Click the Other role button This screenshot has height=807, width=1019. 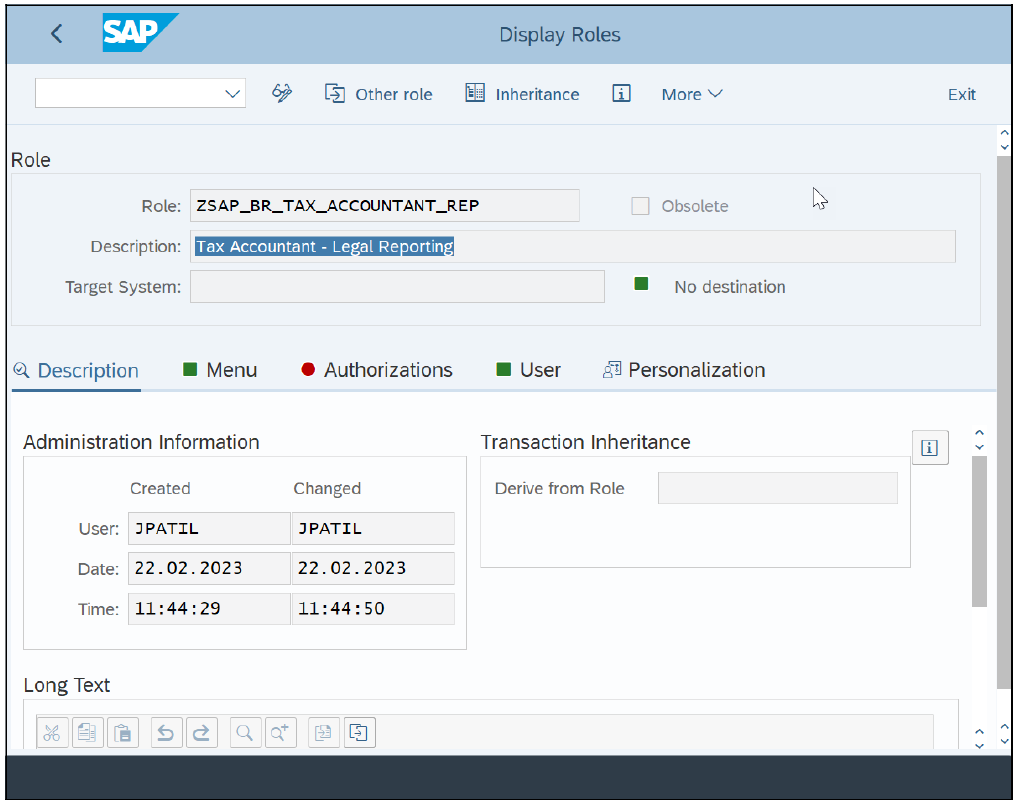[x=379, y=94]
